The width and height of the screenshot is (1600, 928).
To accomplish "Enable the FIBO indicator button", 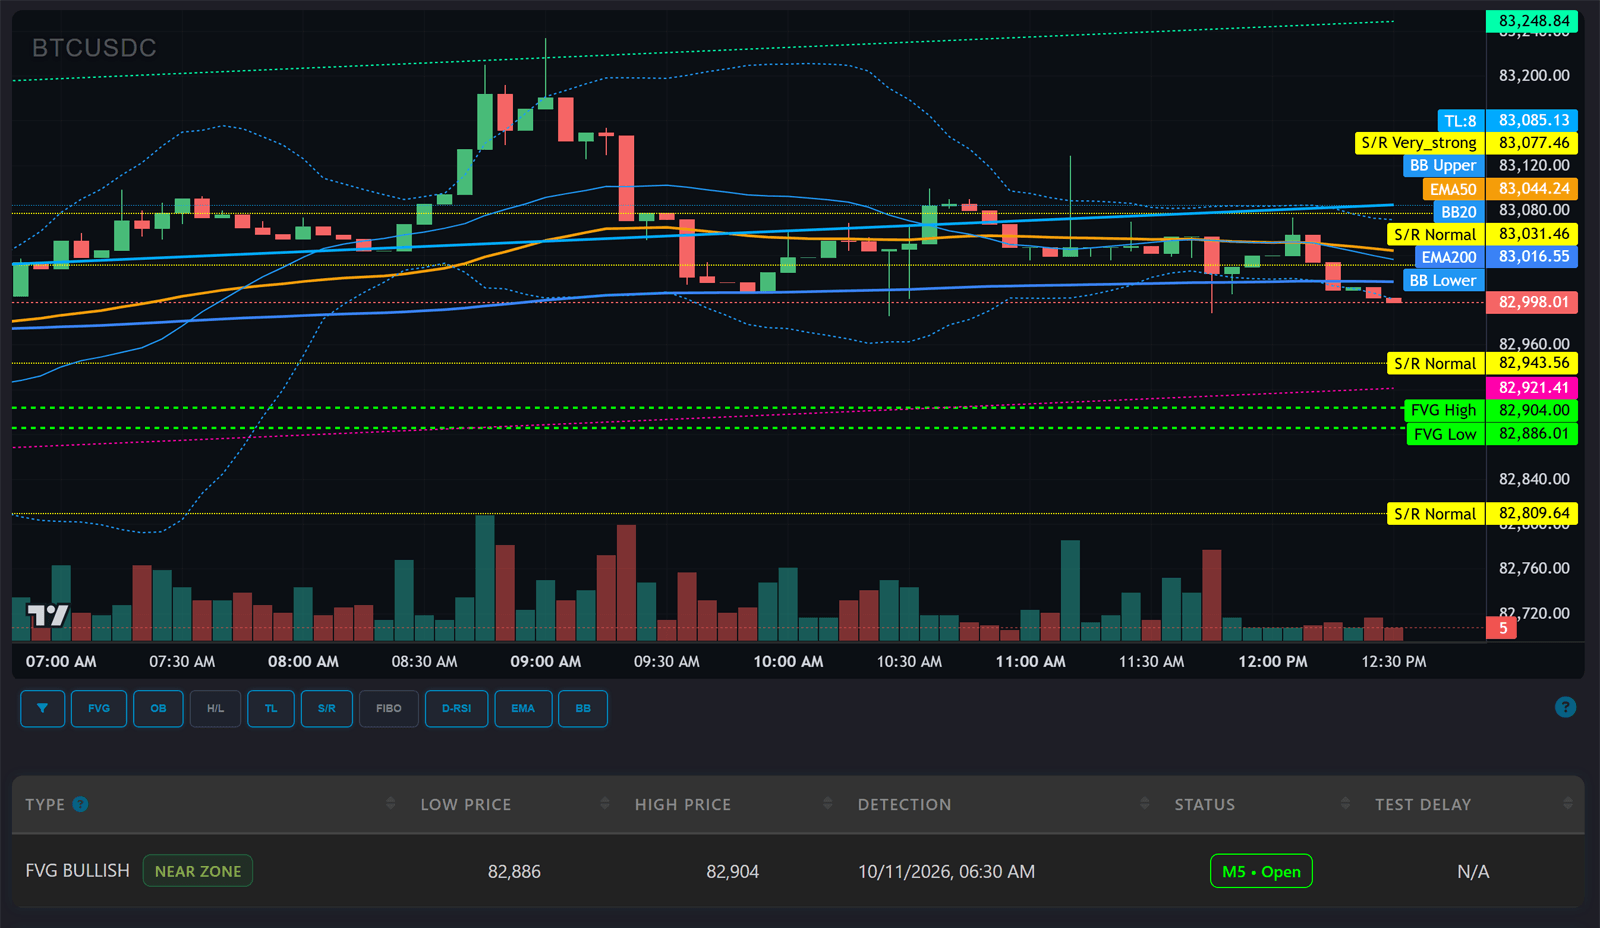I will [x=389, y=708].
